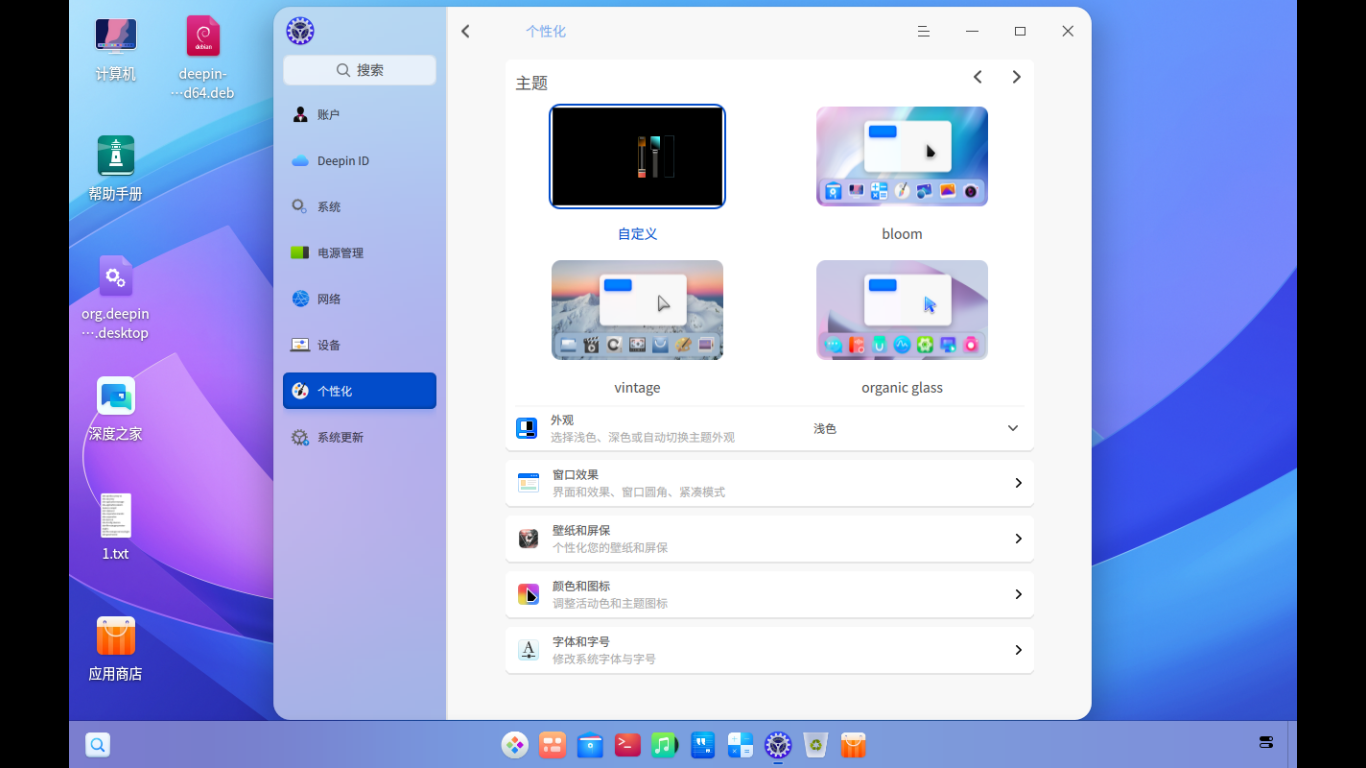Open the Deepin ID settings

click(359, 161)
